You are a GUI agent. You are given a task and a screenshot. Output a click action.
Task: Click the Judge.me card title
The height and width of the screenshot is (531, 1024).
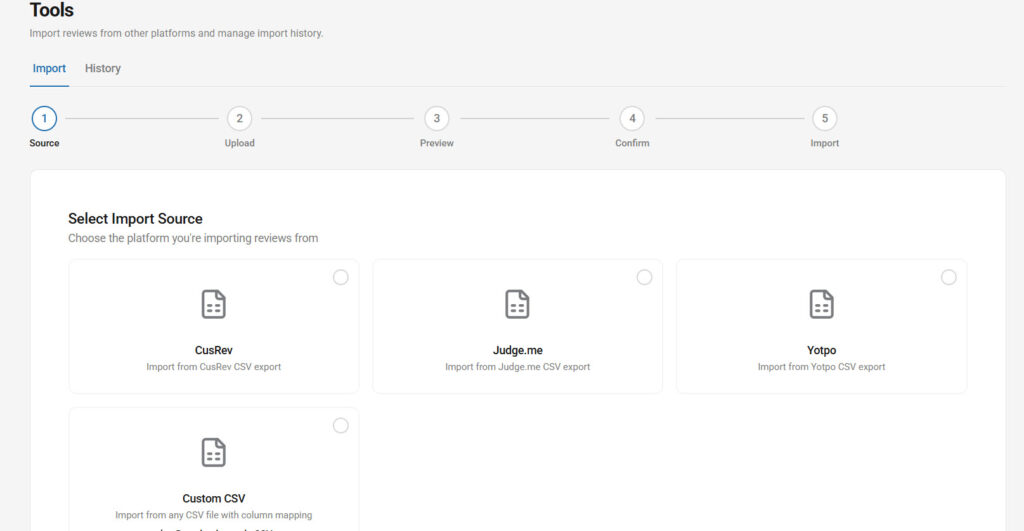tap(517, 350)
